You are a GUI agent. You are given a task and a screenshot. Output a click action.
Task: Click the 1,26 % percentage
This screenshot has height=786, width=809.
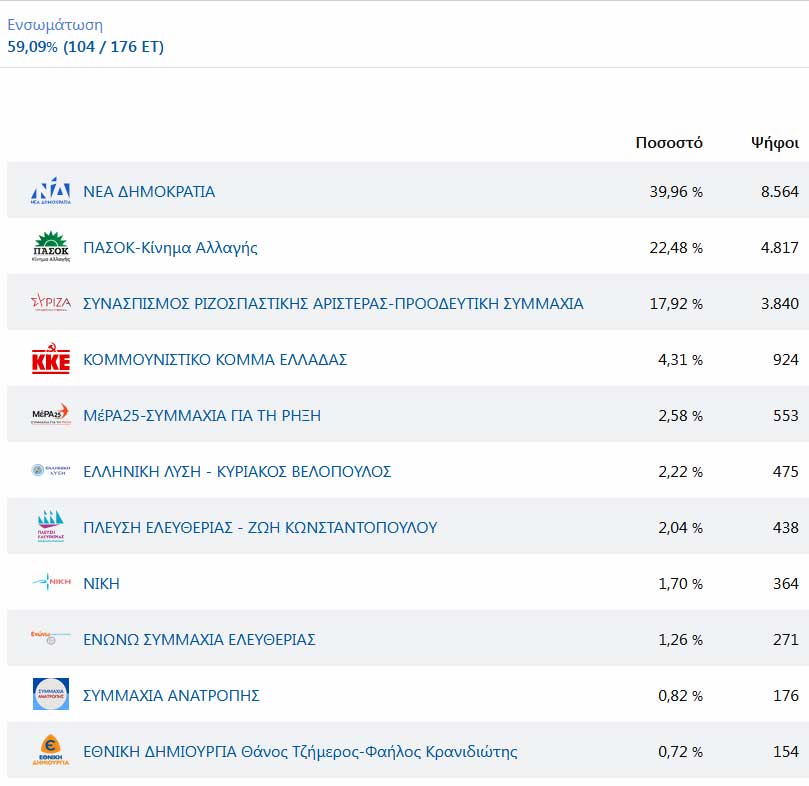tap(680, 640)
